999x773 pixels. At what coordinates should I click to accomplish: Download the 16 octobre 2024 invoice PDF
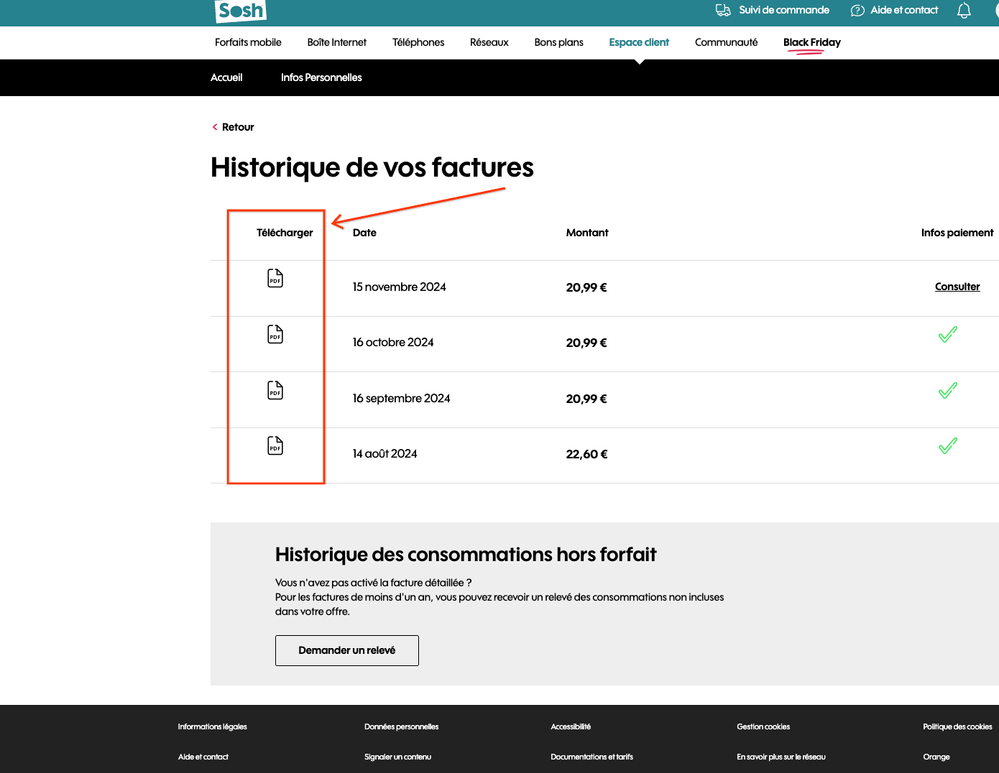point(275,335)
